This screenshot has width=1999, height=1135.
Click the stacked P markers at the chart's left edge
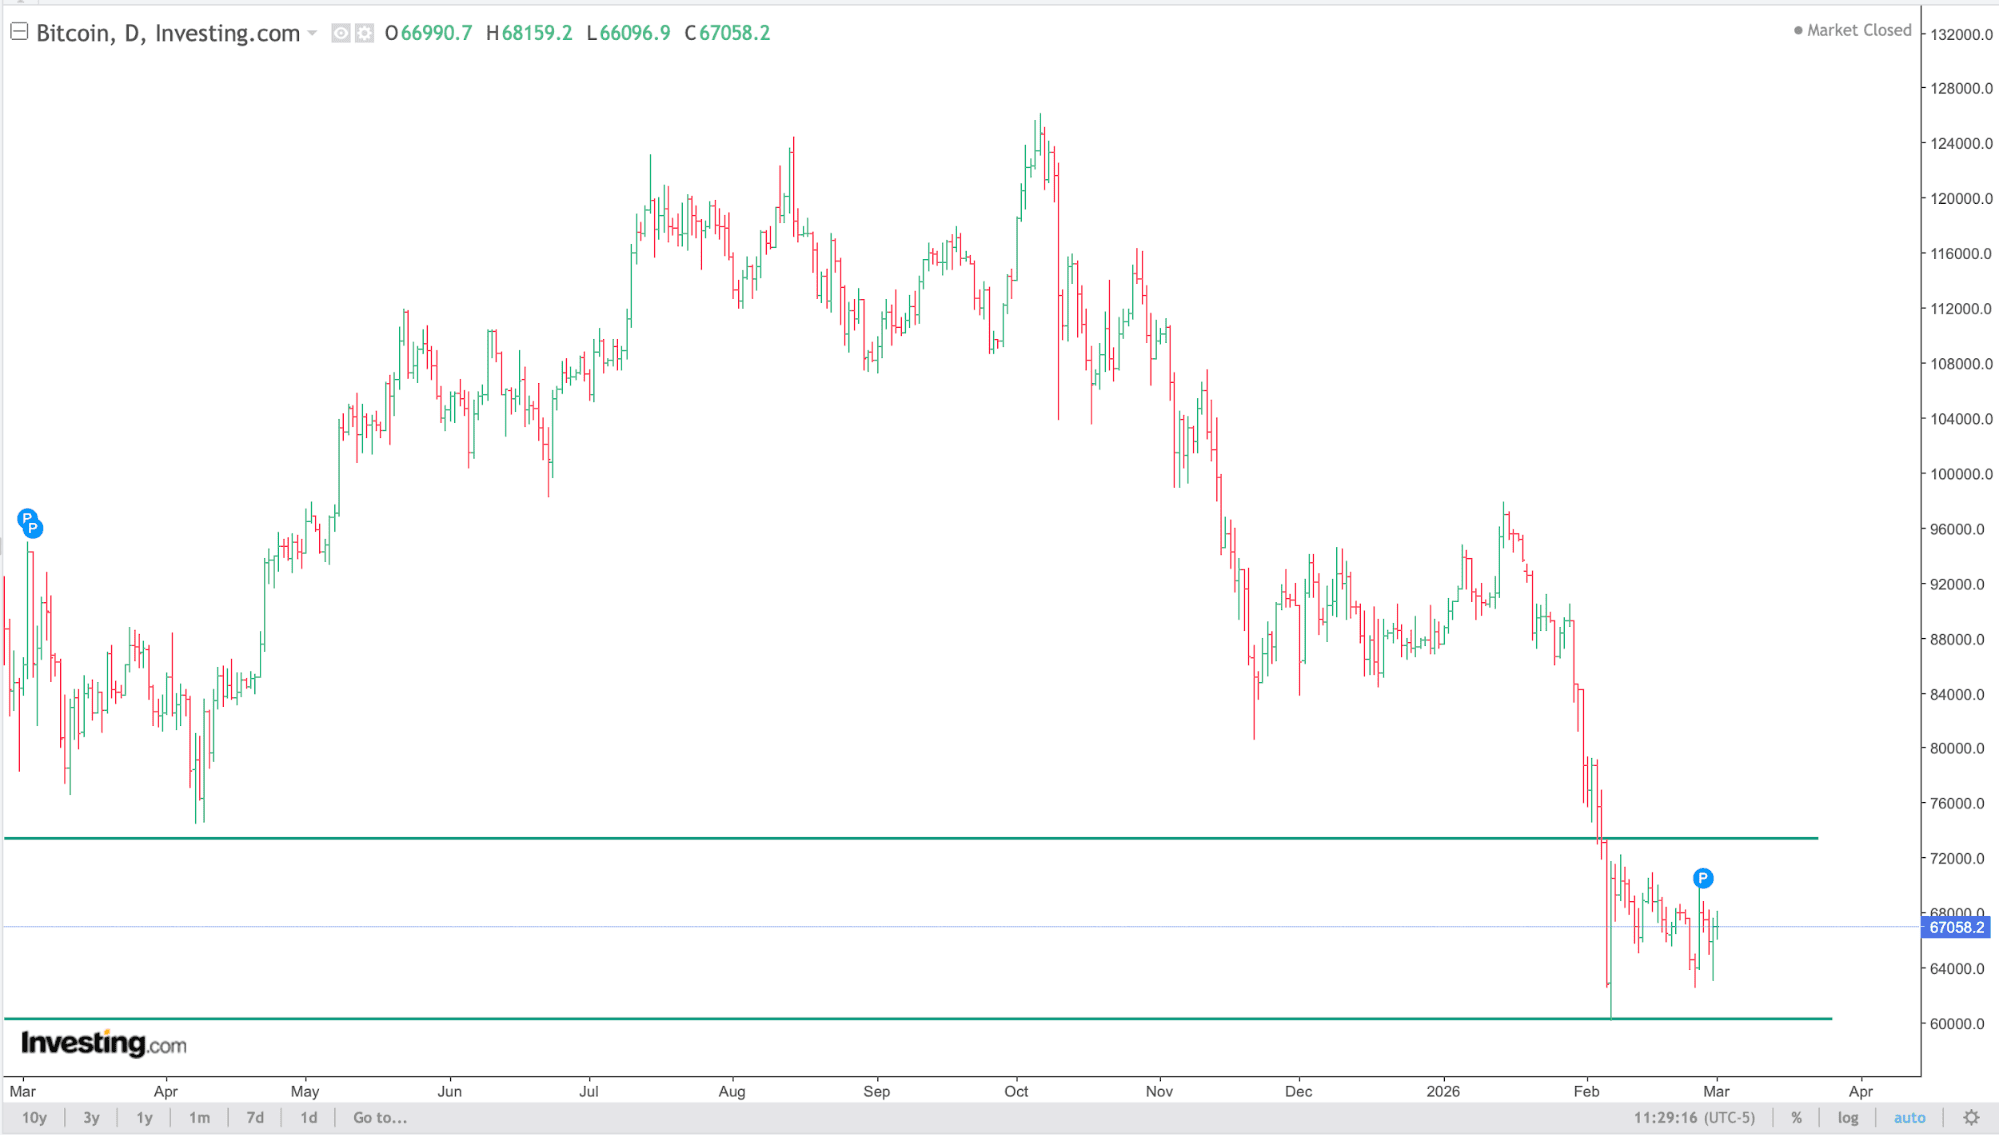click(31, 524)
